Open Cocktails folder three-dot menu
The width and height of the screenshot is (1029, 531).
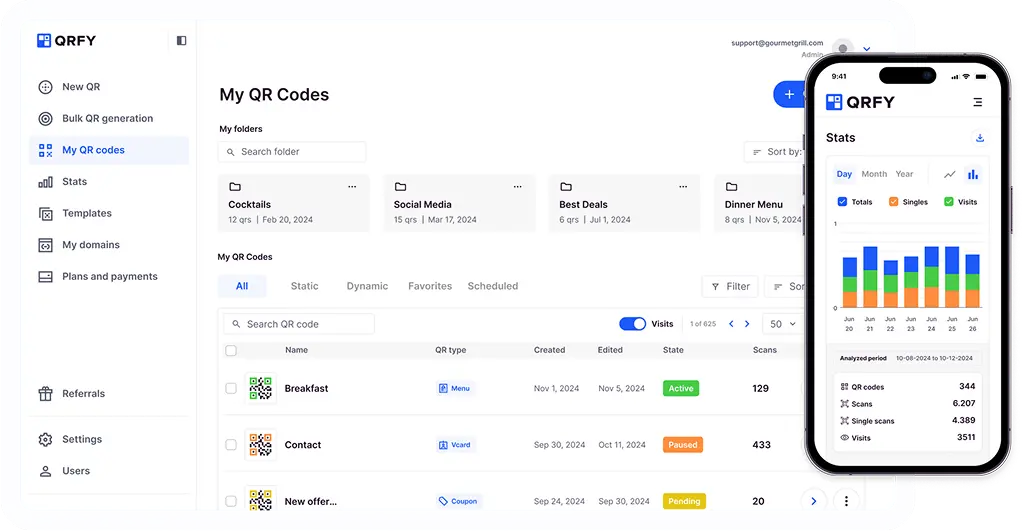(351, 187)
